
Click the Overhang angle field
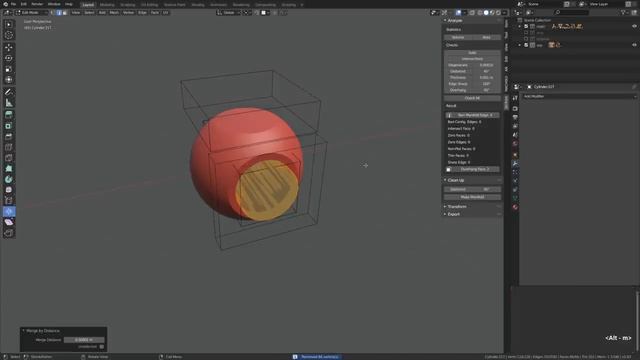pyautogui.click(x=472, y=90)
